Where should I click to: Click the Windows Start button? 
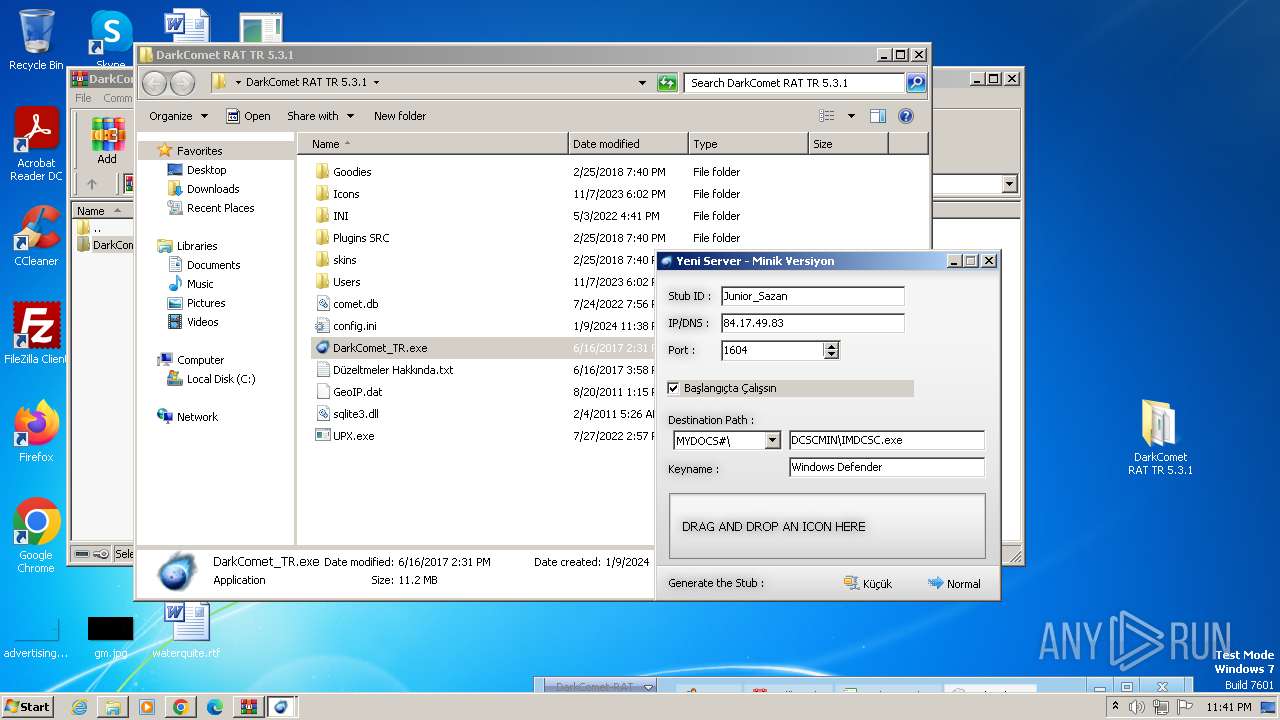(27, 707)
